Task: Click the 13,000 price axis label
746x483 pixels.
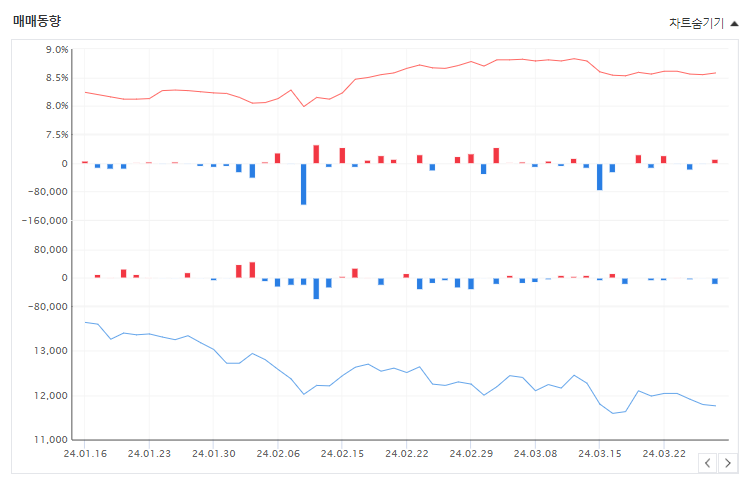Action: pyautogui.click(x=51, y=351)
